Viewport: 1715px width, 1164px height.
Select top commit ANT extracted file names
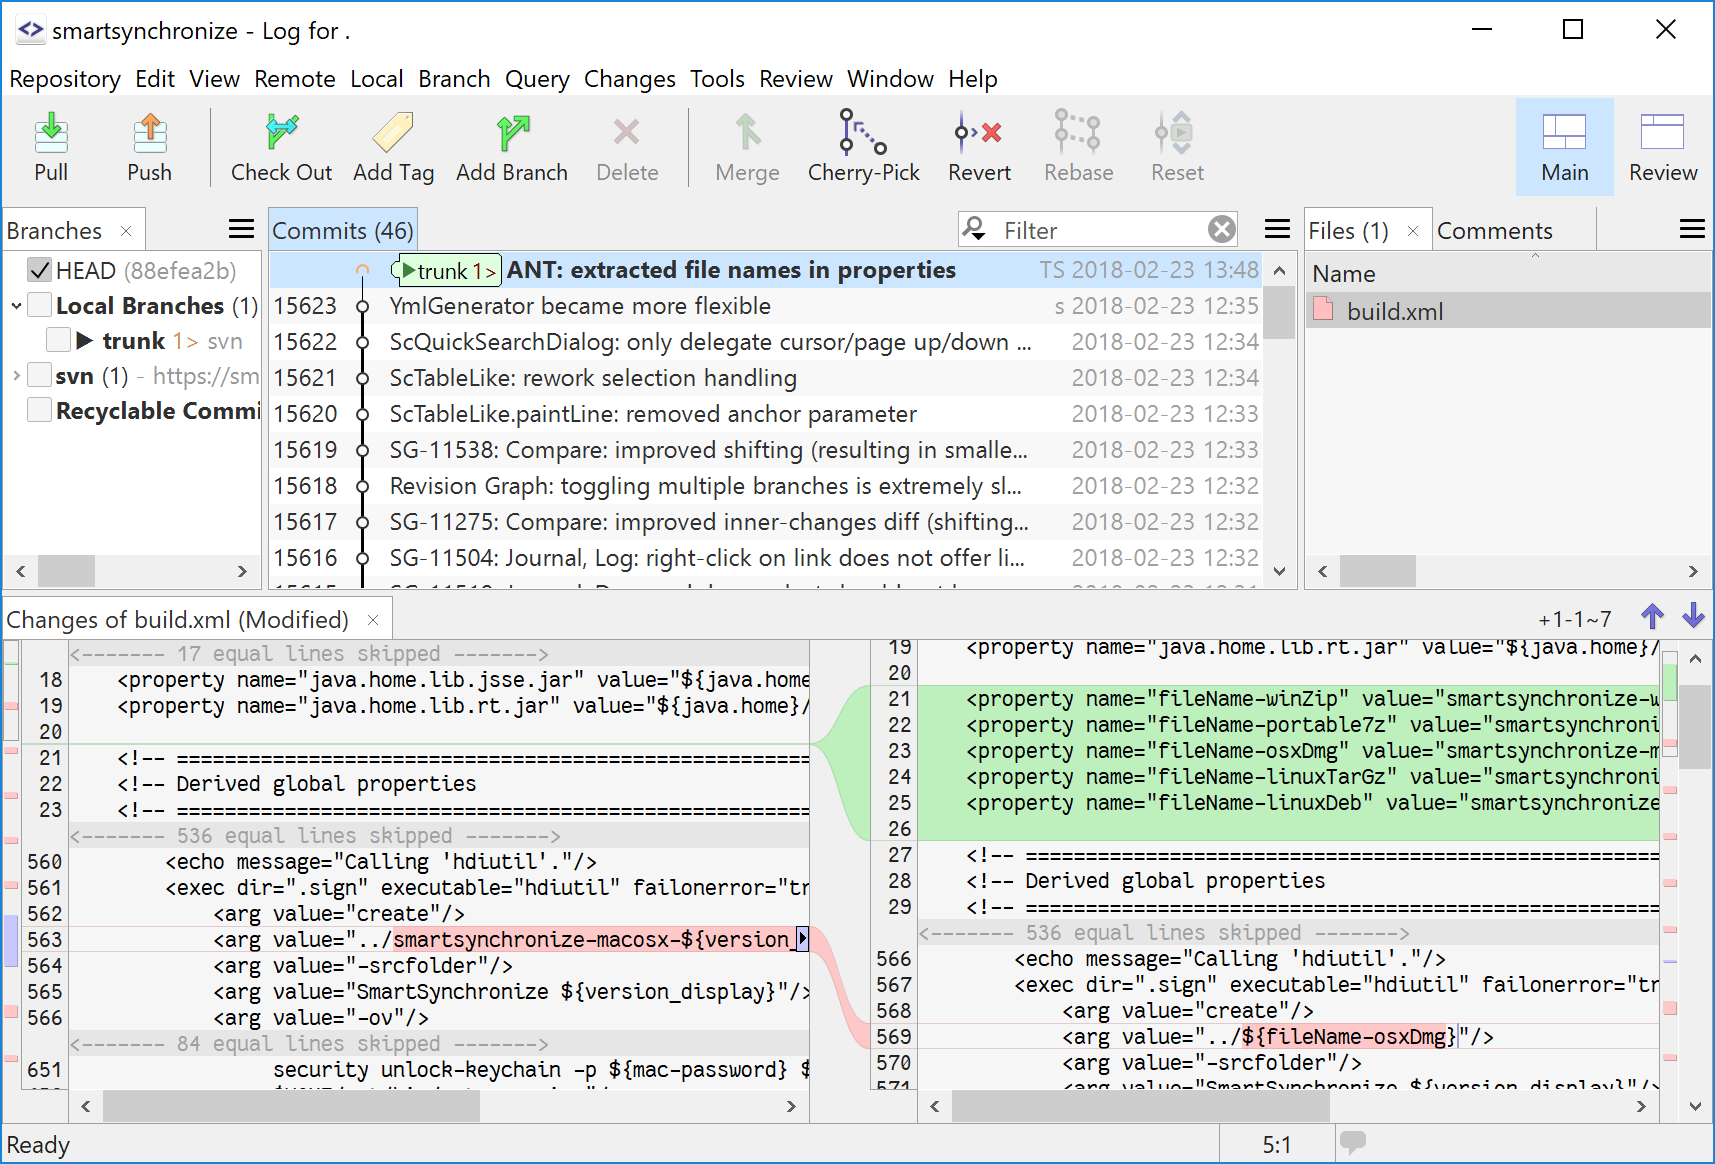[x=766, y=270]
